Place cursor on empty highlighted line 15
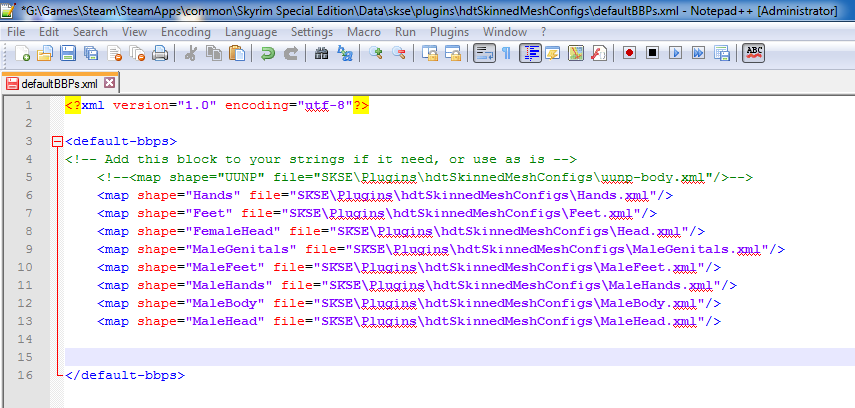 coord(460,357)
